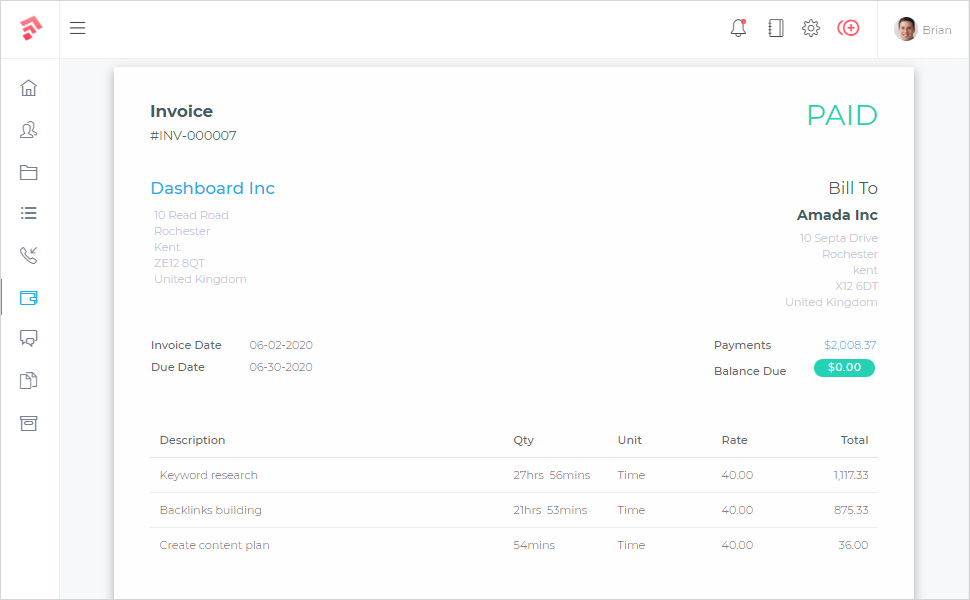The width and height of the screenshot is (970, 600).
Task: Open the phone calls sidebar icon
Action: [x=29, y=255]
